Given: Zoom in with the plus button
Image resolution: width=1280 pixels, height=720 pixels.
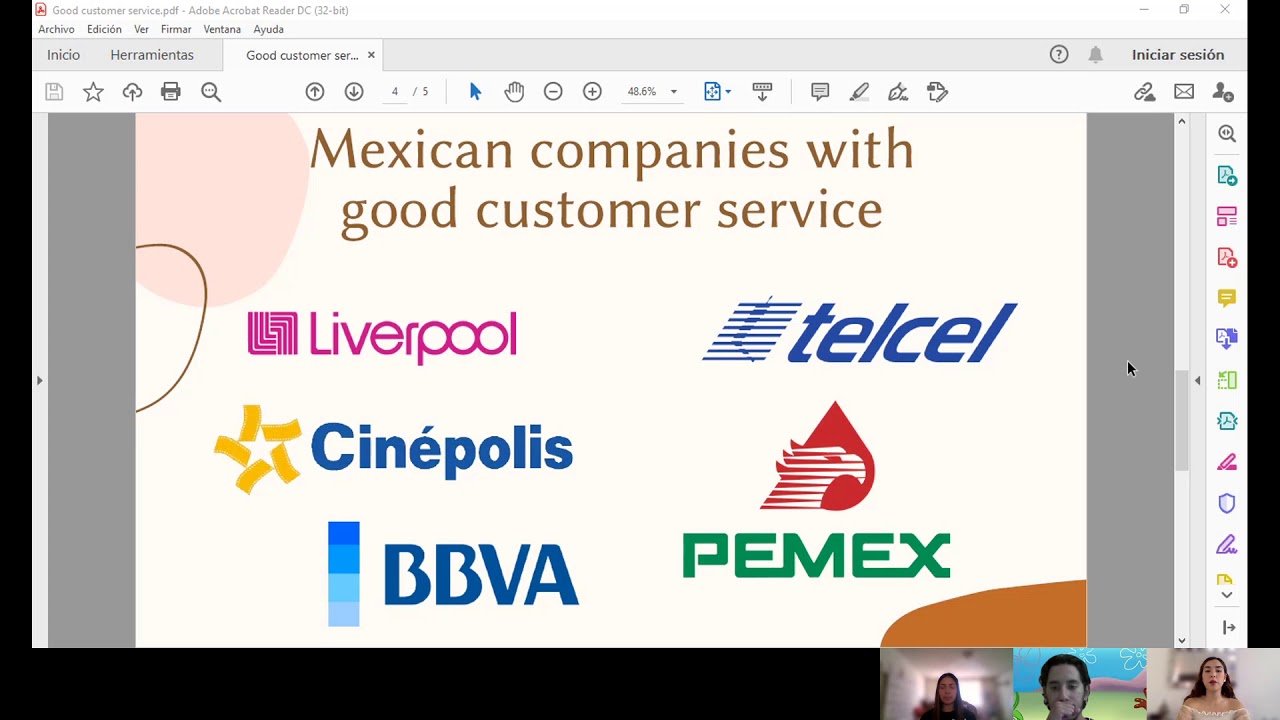Looking at the screenshot, I should [592, 92].
